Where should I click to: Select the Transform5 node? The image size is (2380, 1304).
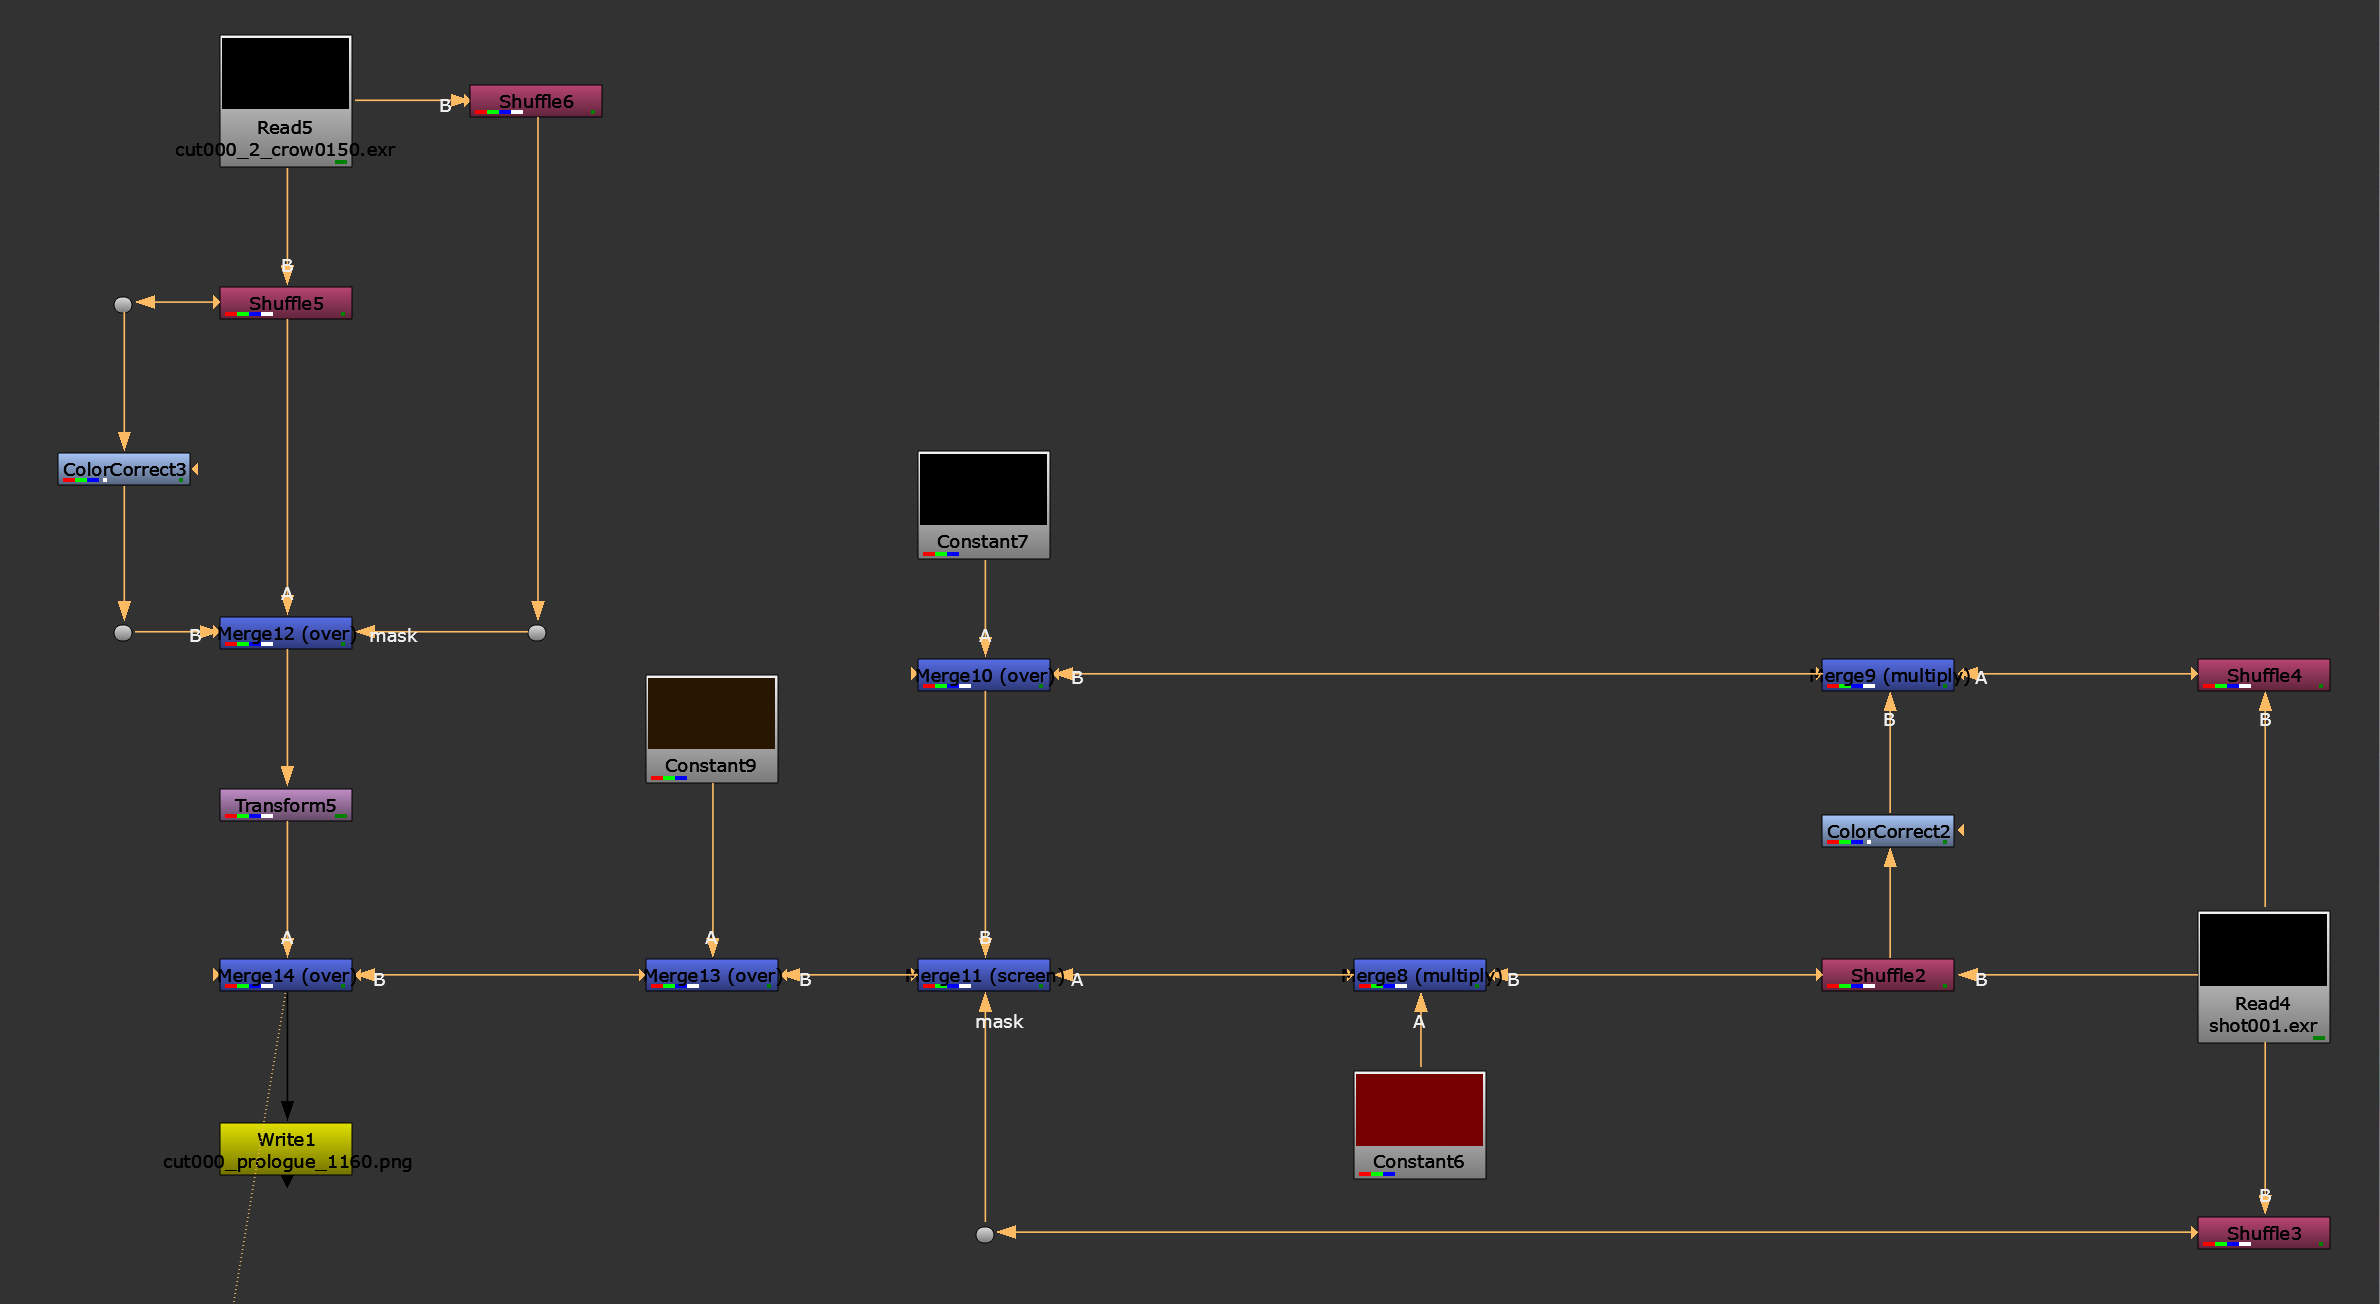pos(286,805)
